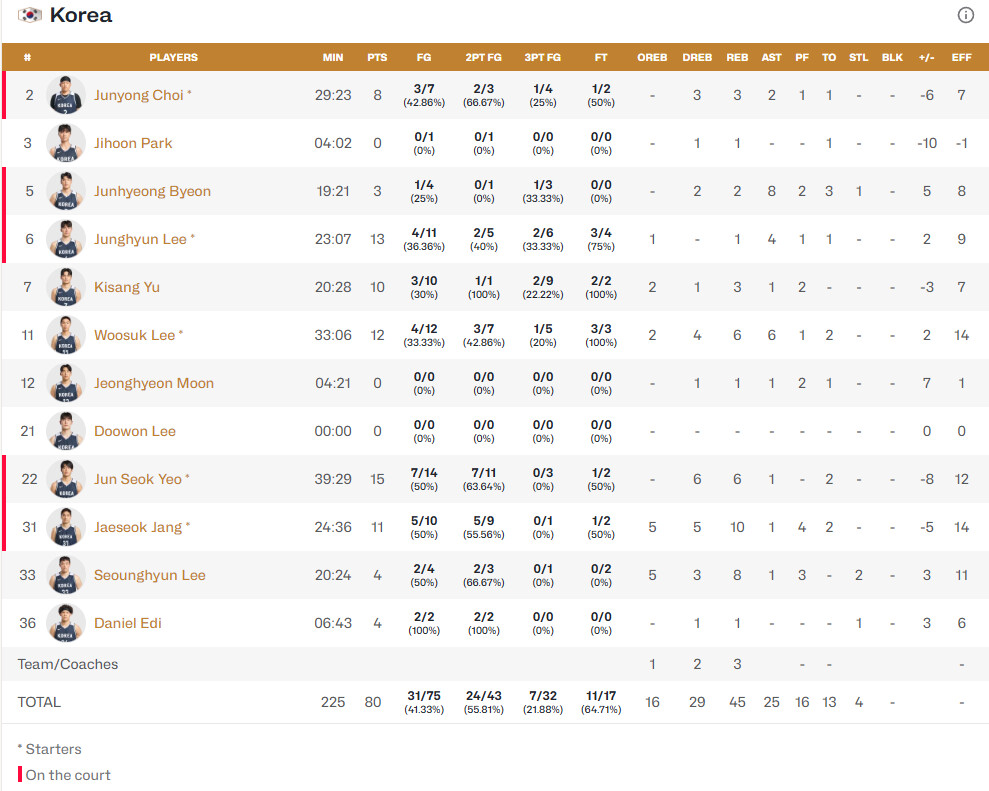
Task: Click the EFF column header
Action: (x=961, y=57)
